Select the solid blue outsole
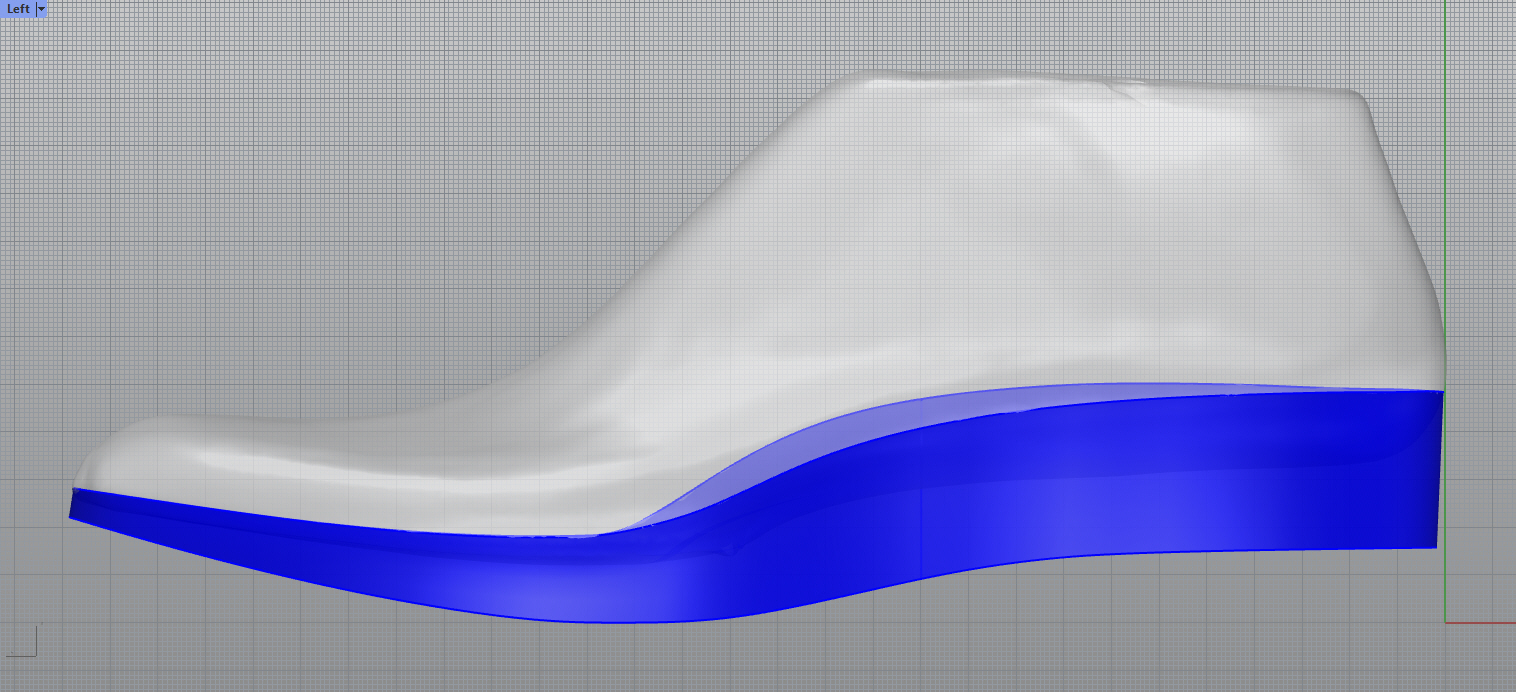Image resolution: width=1516 pixels, height=692 pixels. pyautogui.click(x=1100, y=480)
